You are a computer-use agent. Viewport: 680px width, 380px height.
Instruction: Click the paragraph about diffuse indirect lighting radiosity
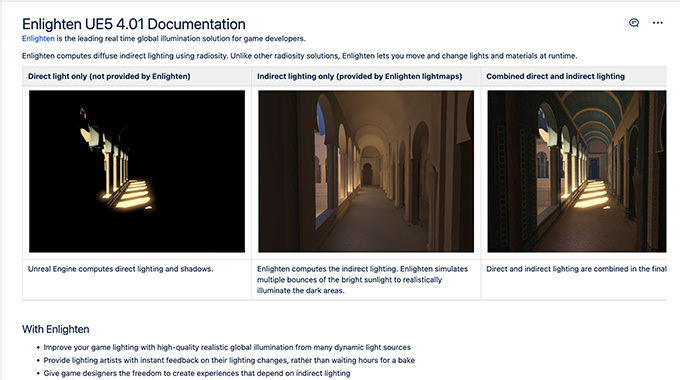click(x=300, y=56)
